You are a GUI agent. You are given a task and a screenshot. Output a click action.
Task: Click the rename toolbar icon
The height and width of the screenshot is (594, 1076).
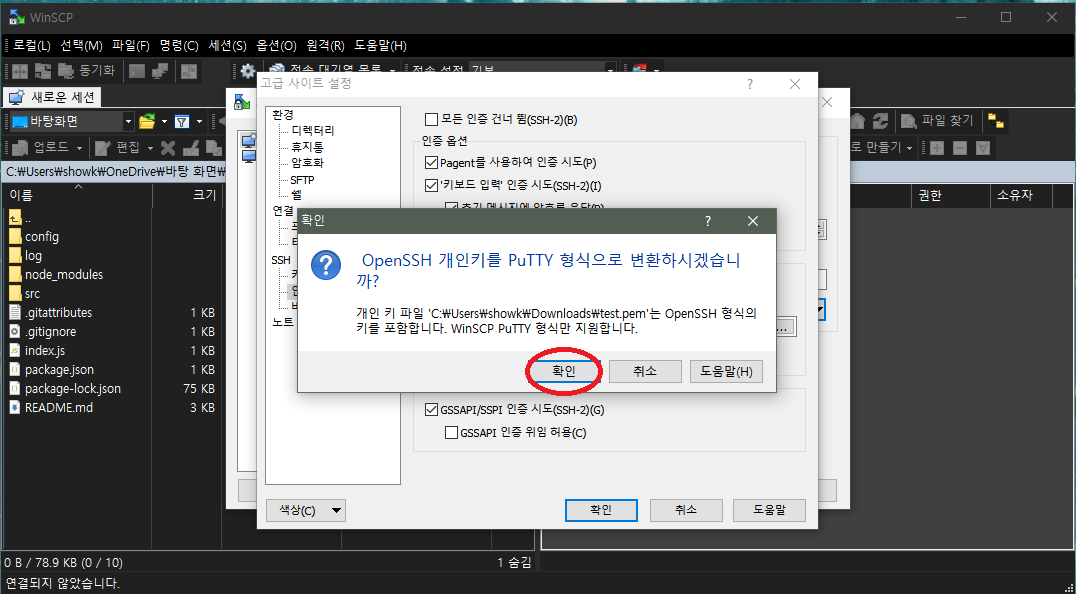click(191, 147)
